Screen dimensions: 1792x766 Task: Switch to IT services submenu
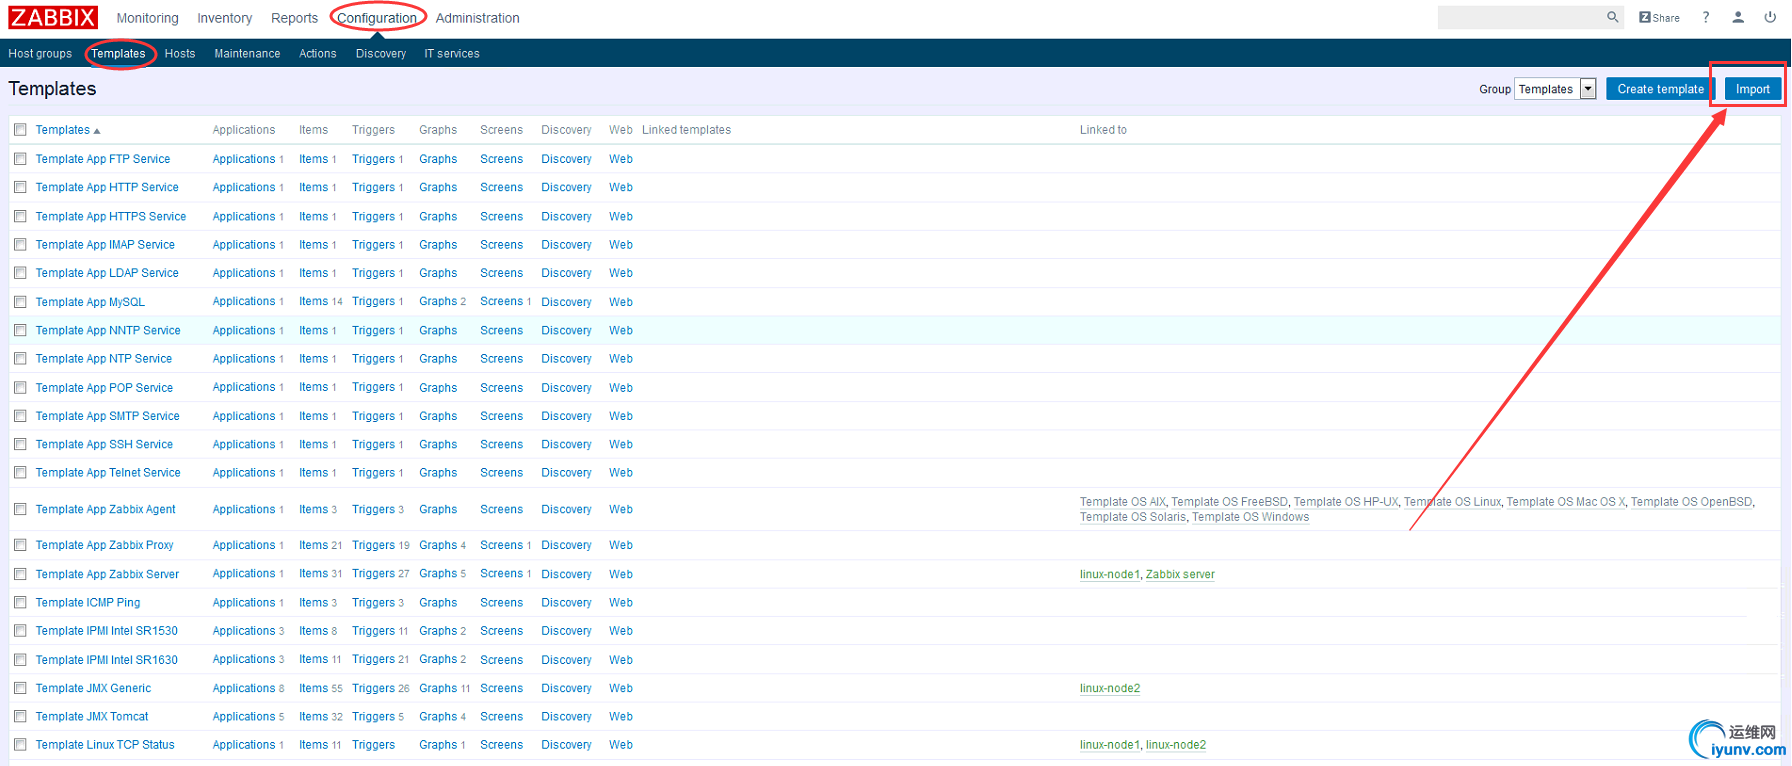click(x=452, y=54)
